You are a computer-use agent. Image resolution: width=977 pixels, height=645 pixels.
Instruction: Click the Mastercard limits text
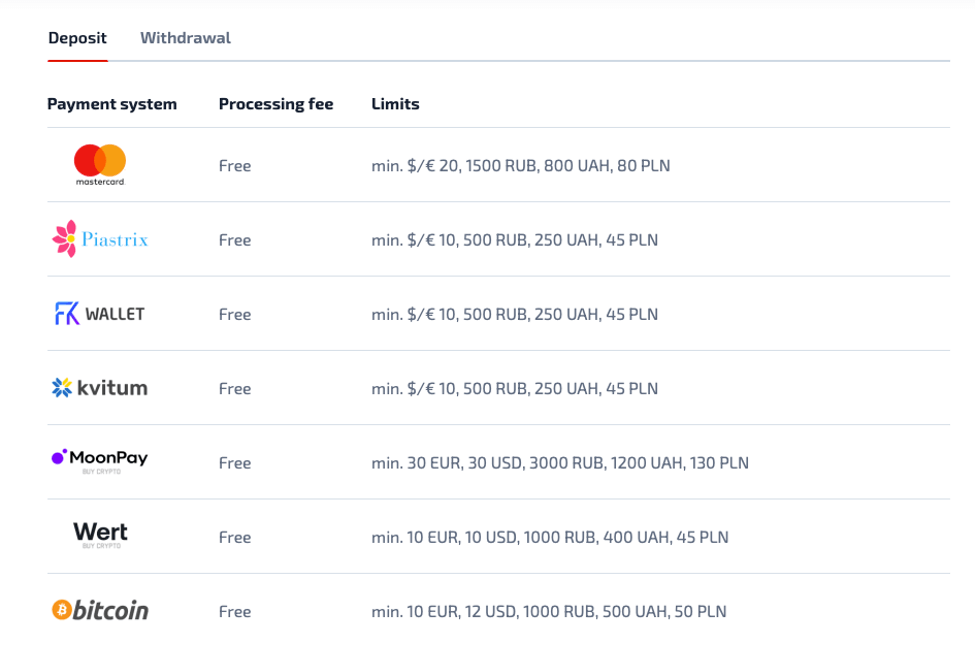click(x=520, y=166)
